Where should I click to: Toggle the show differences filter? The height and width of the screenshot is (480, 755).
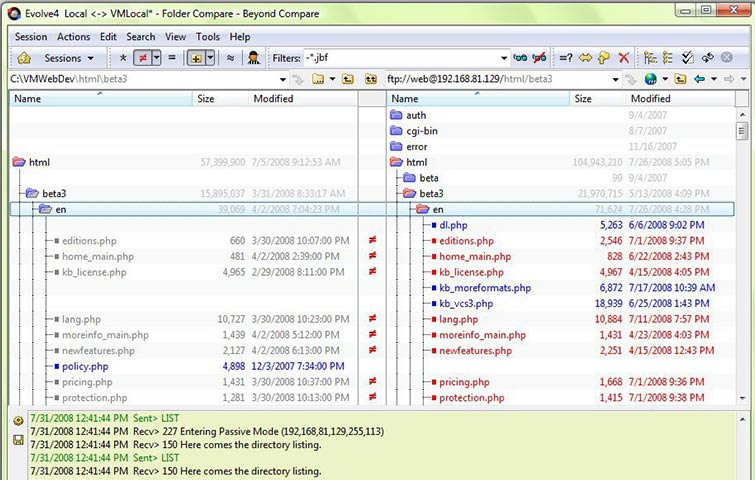143,58
